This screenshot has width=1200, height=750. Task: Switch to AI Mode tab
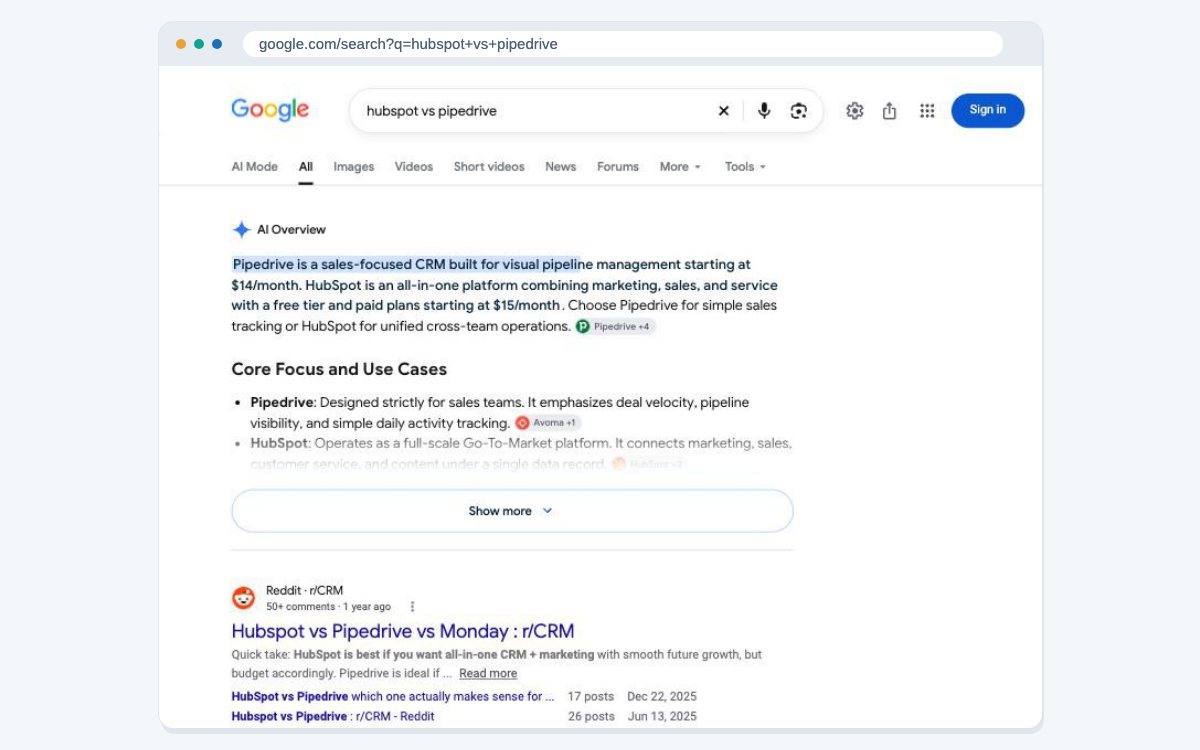254,167
